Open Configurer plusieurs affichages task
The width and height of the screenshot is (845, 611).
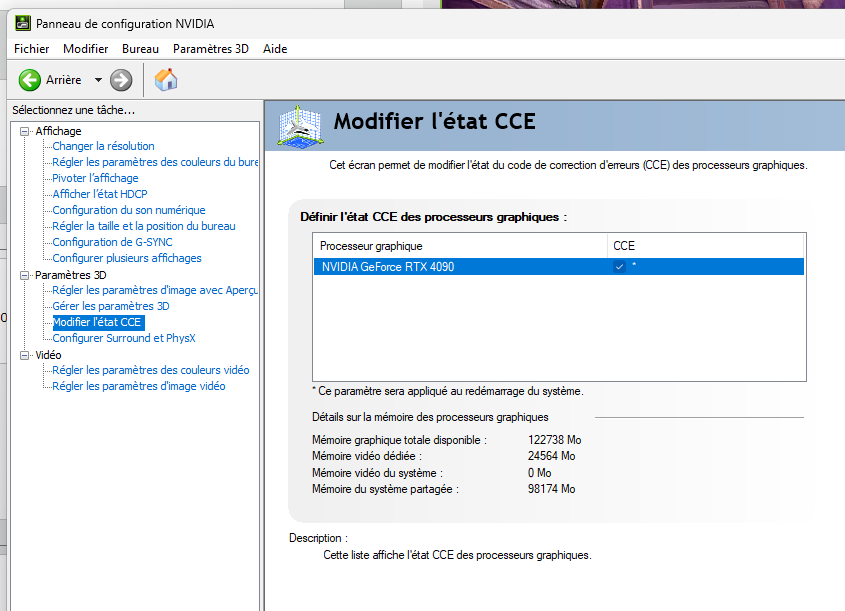[x=127, y=258]
